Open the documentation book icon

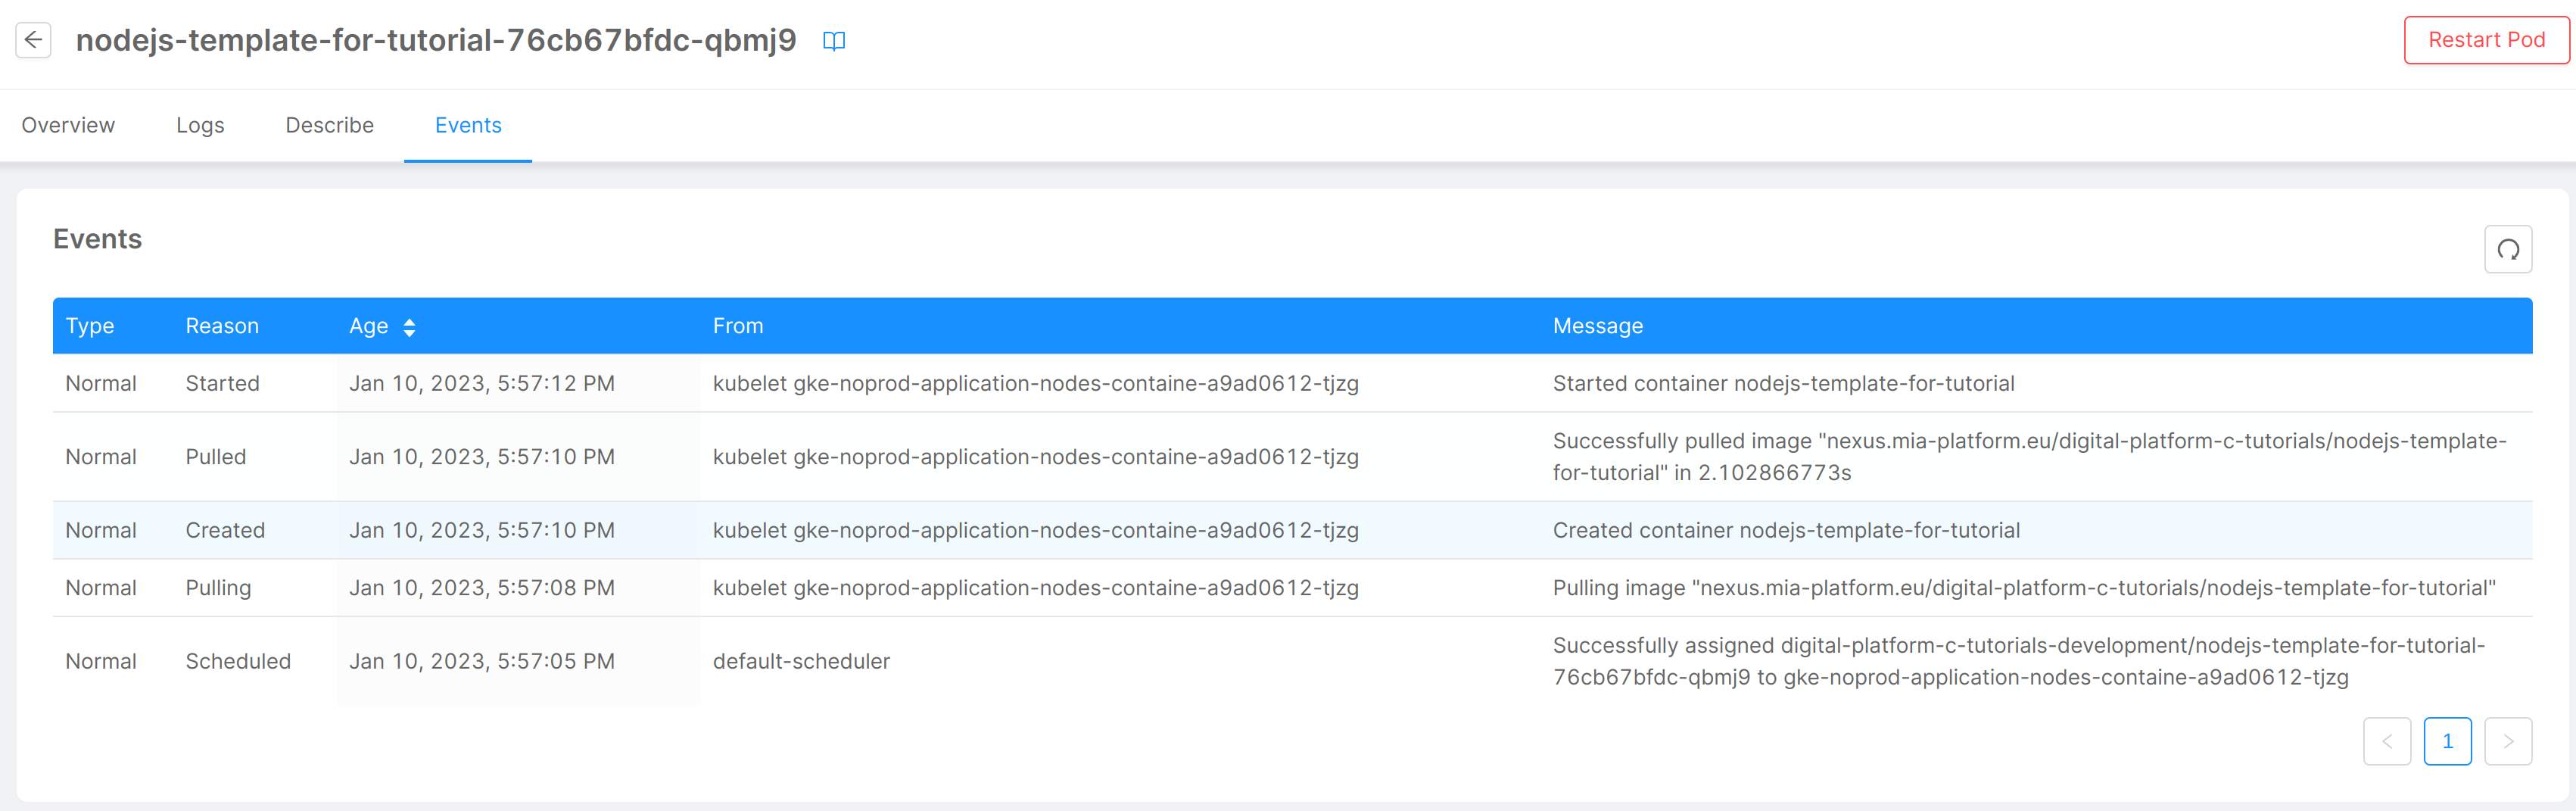[833, 41]
